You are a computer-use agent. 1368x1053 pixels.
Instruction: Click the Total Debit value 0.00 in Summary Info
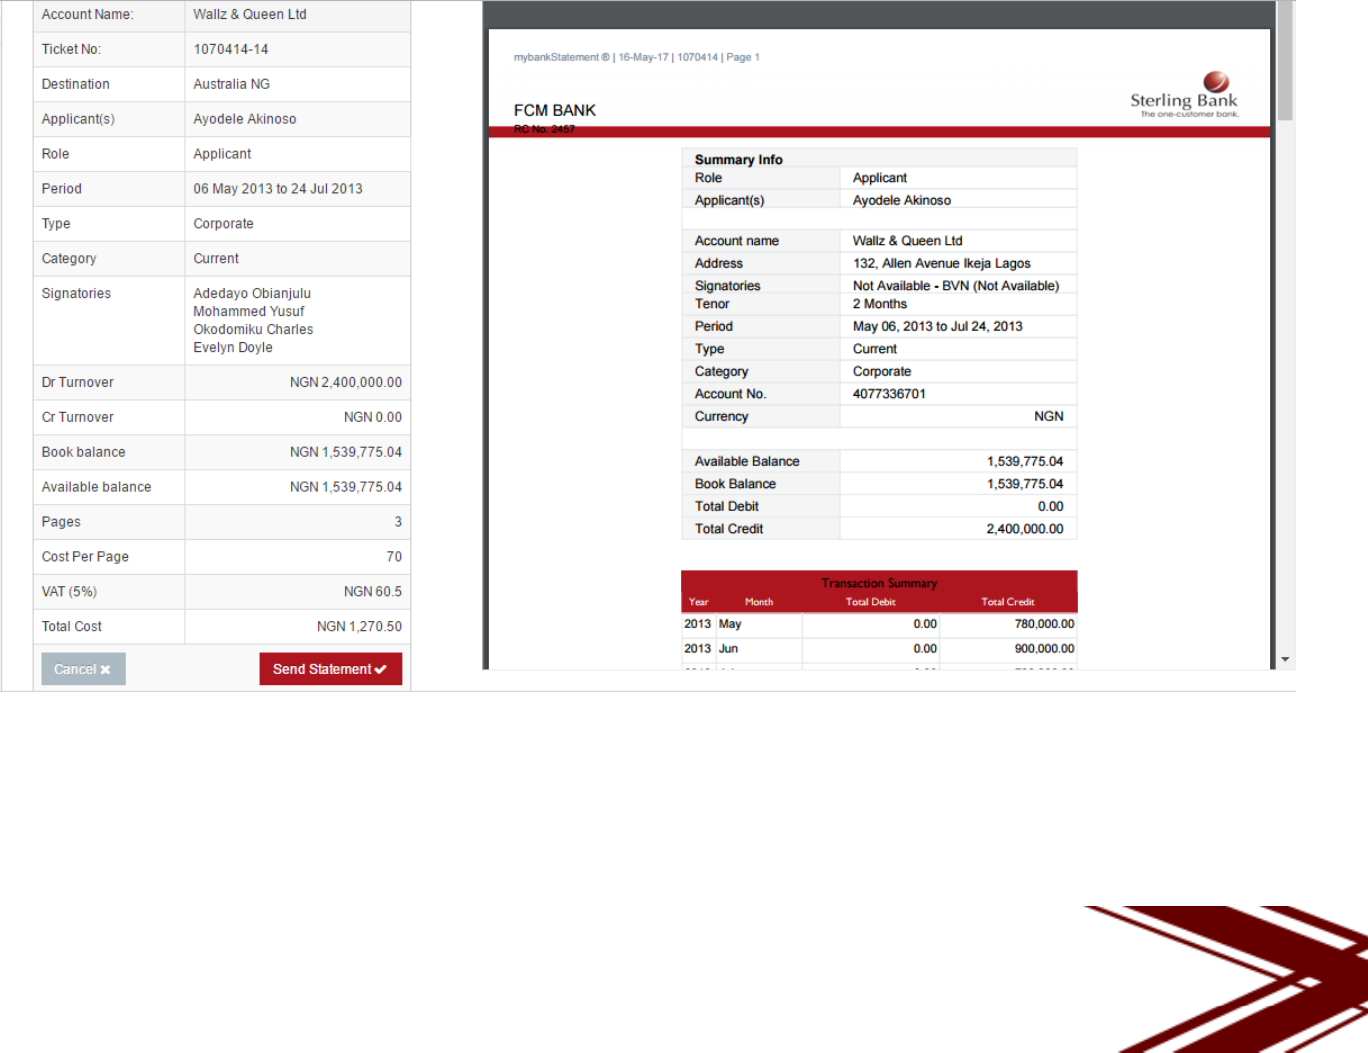(1051, 507)
